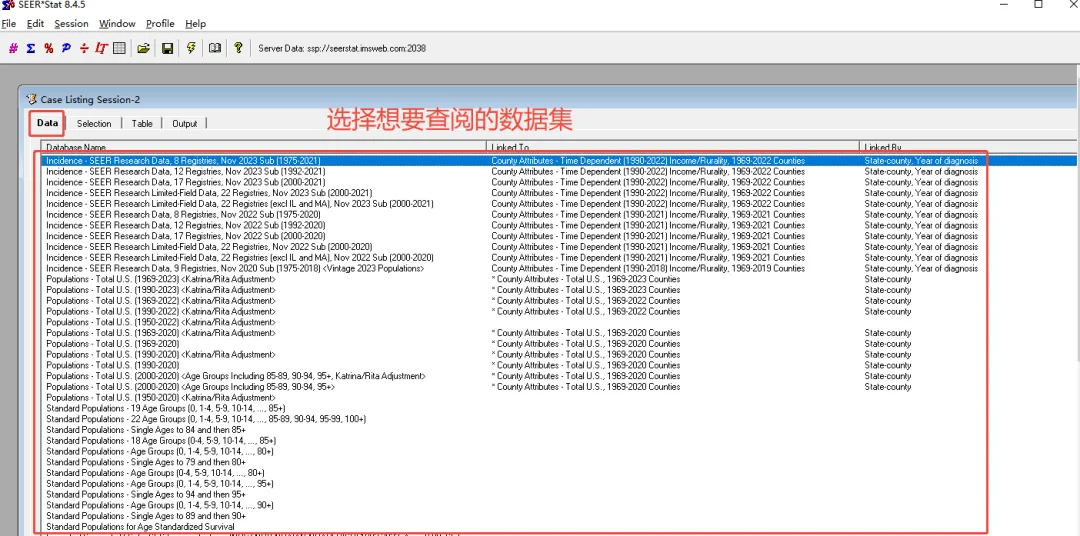The image size is (1080, 536).
Task: Select SEER Research Data, 12 Registries, Nov 2022 Sub
Action: point(186,225)
